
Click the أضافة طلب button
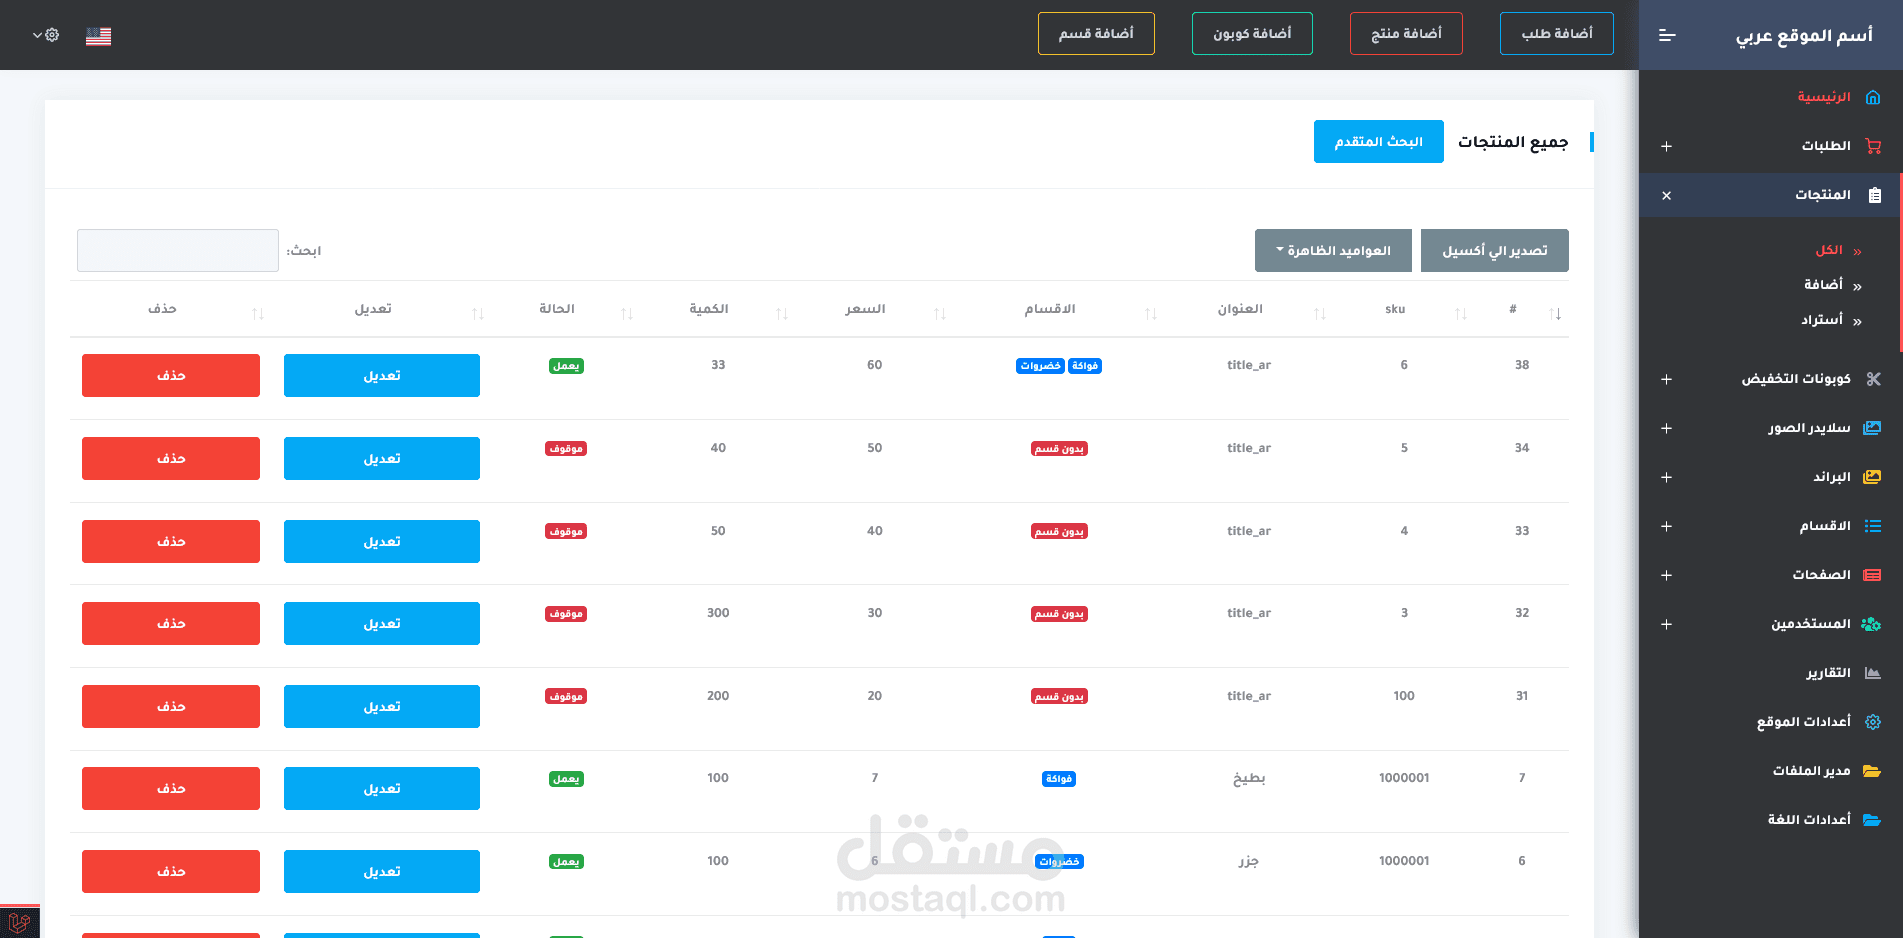click(1557, 34)
